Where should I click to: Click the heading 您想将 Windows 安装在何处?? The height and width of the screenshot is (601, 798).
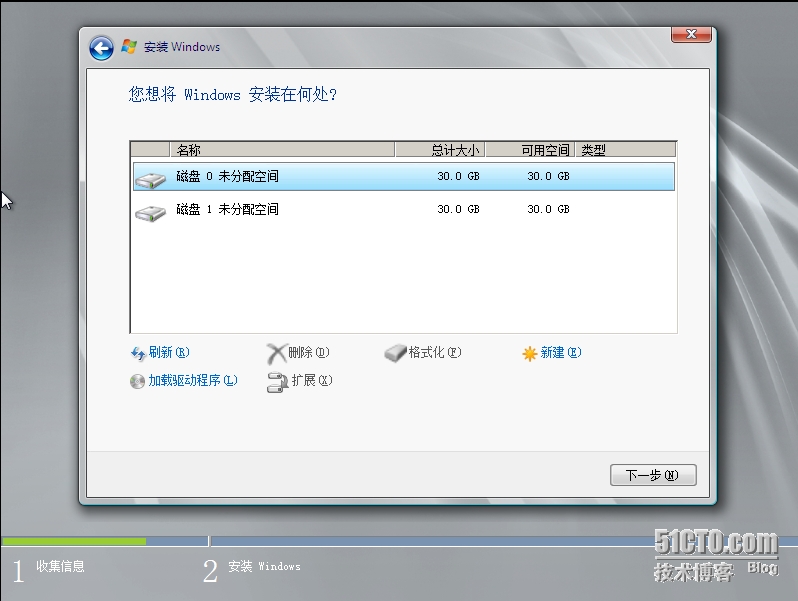tap(233, 95)
